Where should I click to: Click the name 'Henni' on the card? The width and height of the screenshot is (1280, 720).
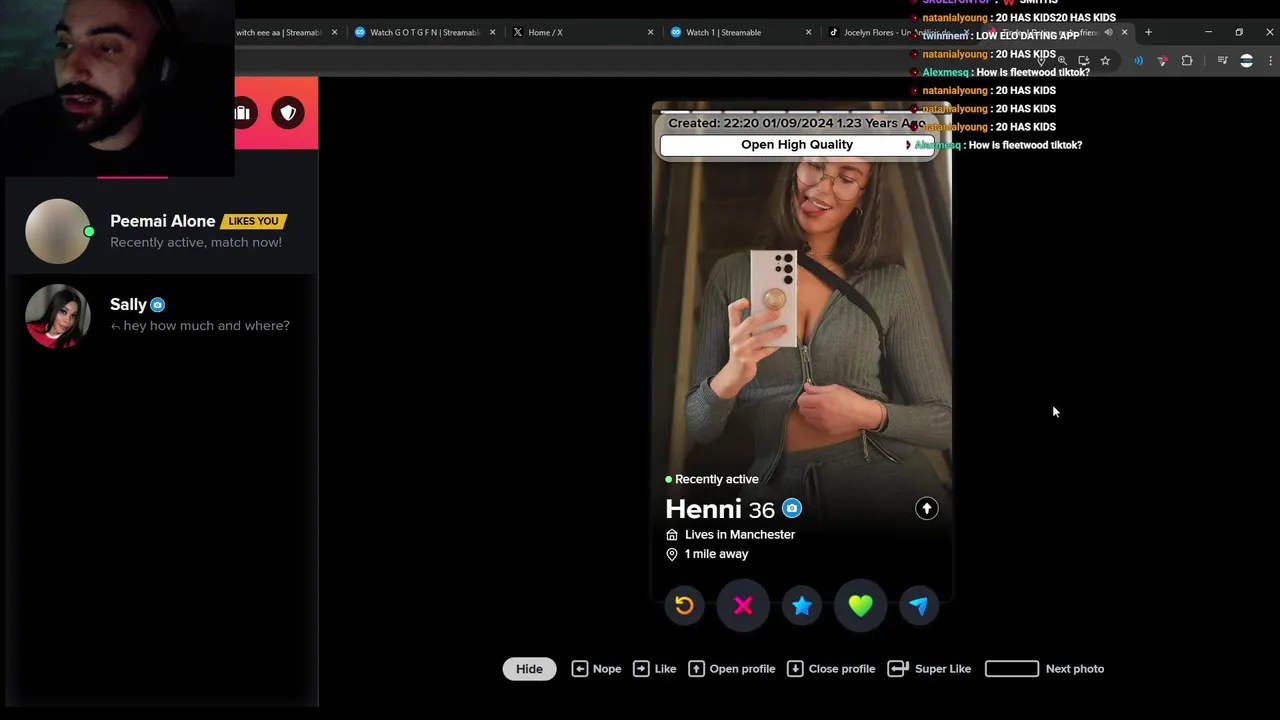pyautogui.click(x=703, y=509)
